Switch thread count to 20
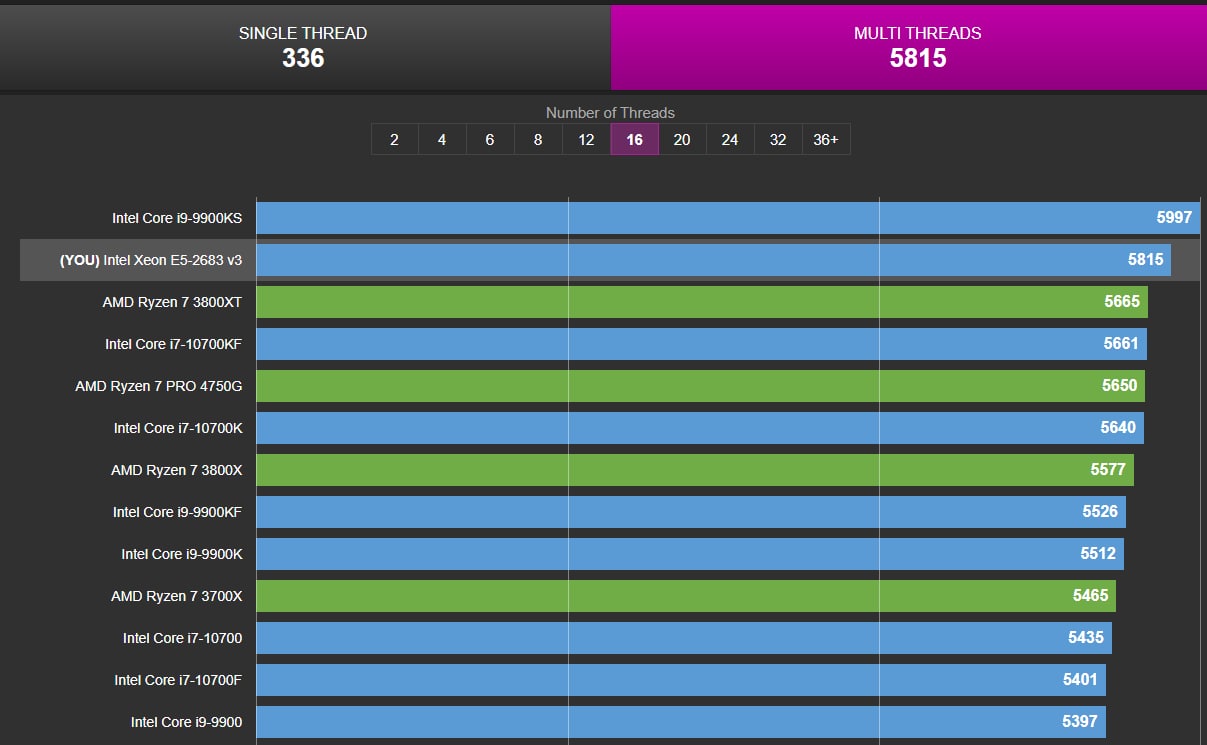This screenshot has height=745, width=1207. pos(682,139)
